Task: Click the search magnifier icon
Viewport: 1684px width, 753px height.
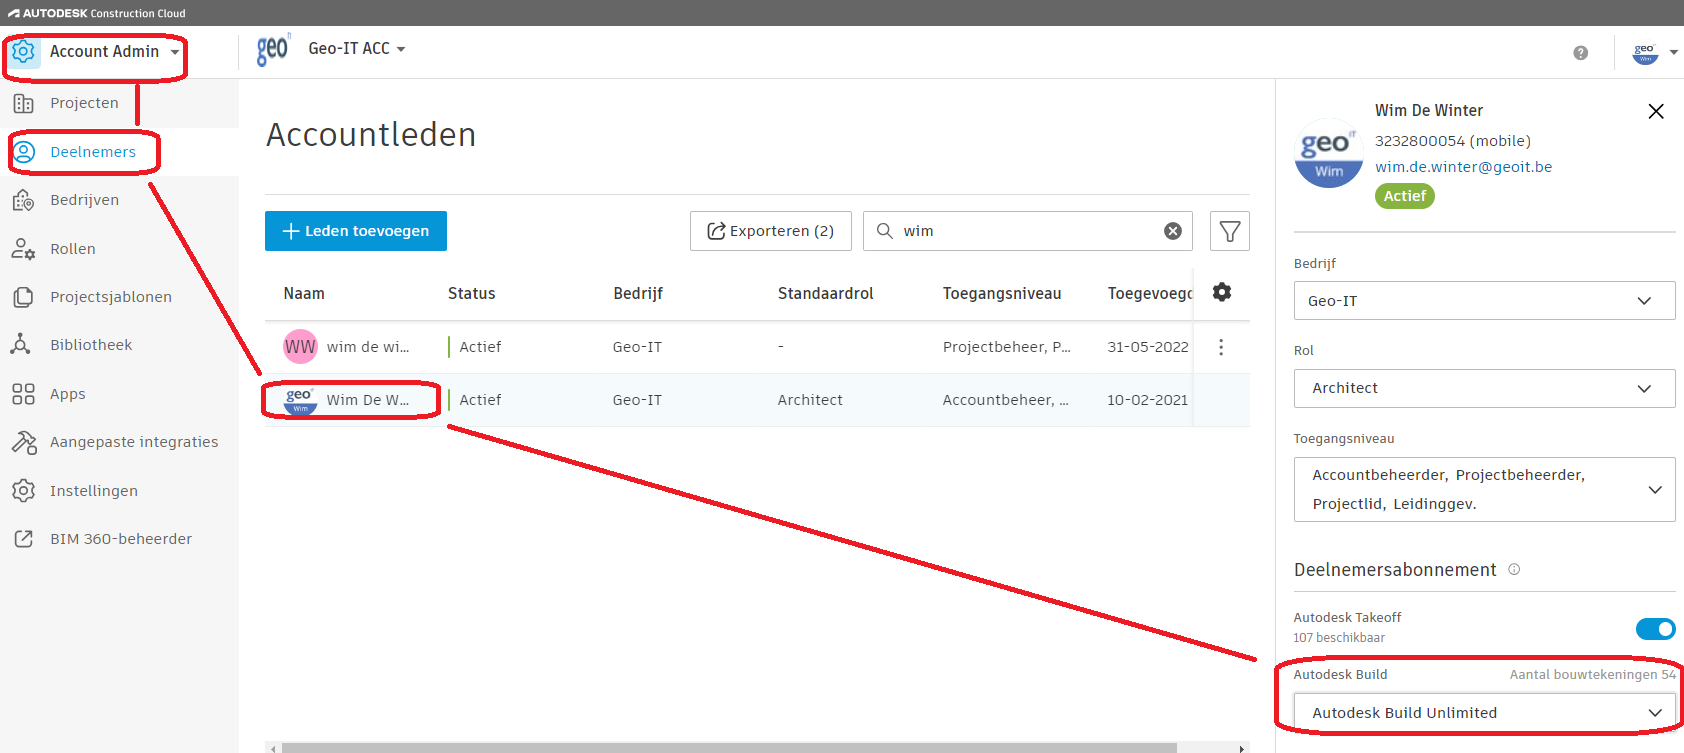Action: [x=885, y=231]
